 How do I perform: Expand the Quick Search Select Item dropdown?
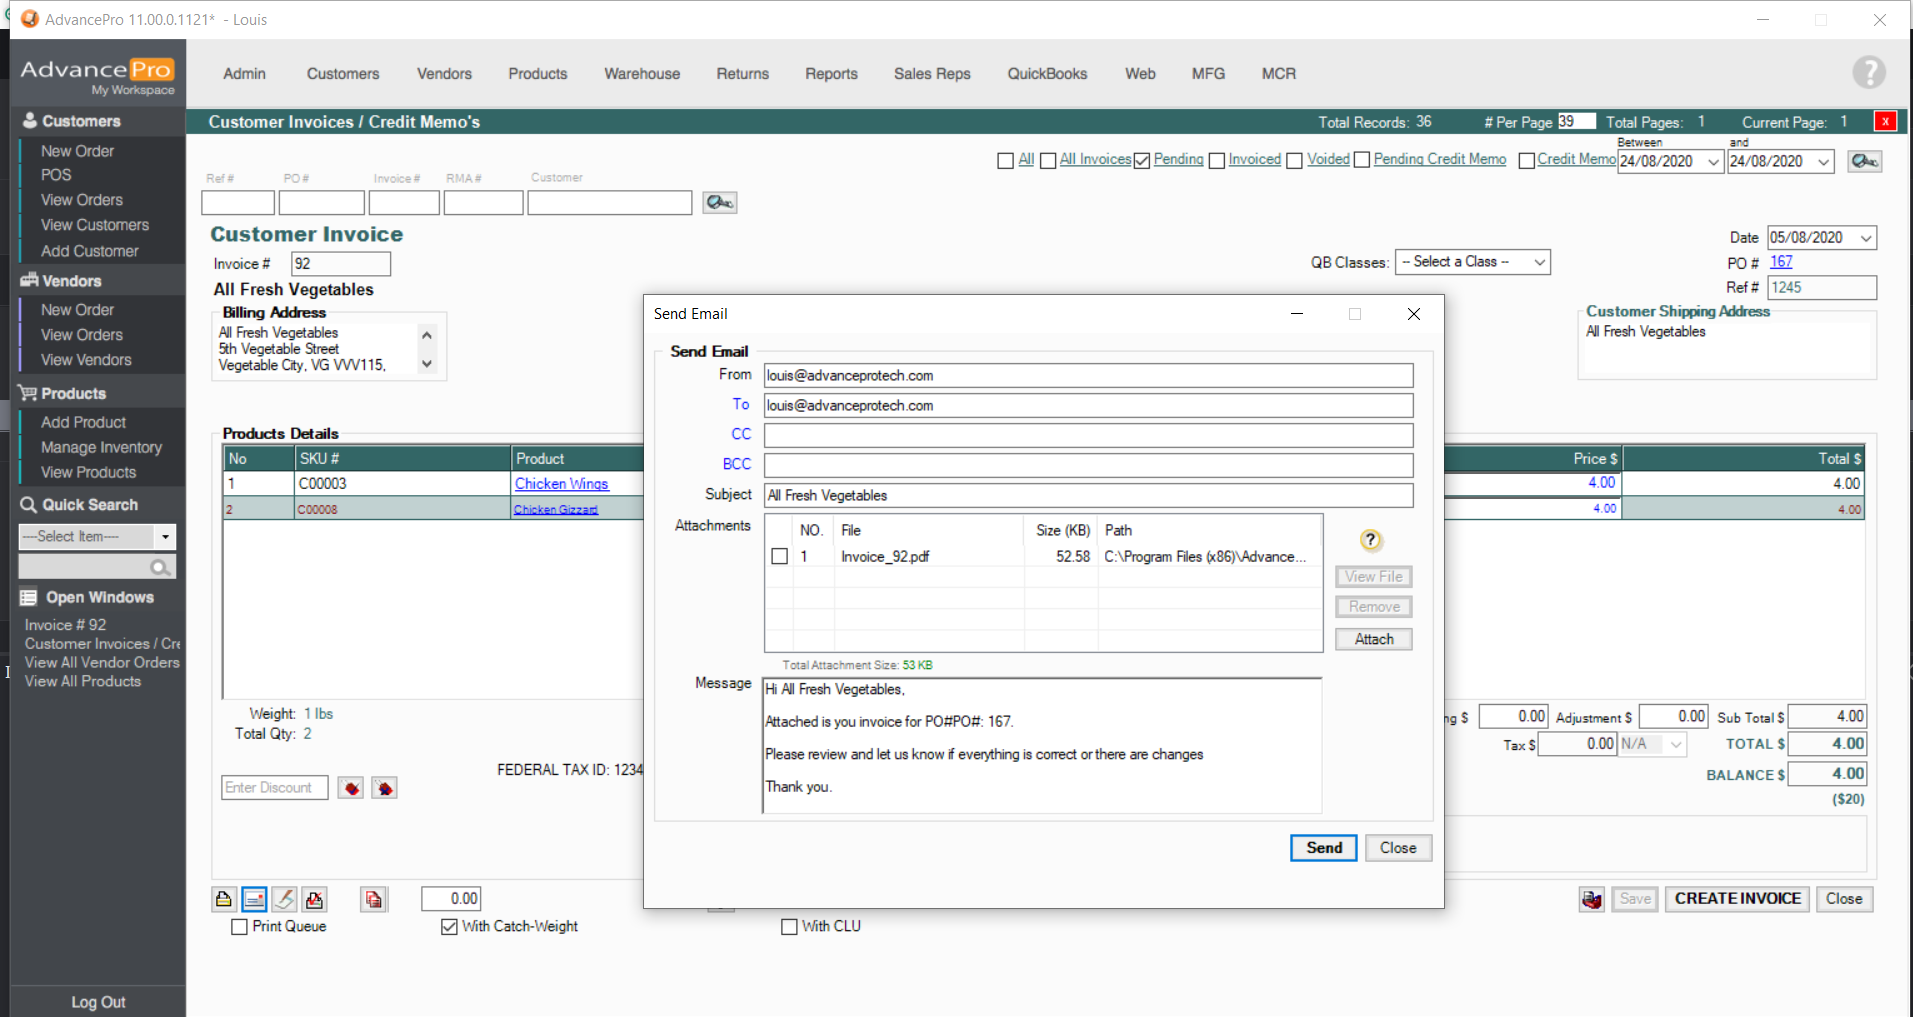(165, 537)
